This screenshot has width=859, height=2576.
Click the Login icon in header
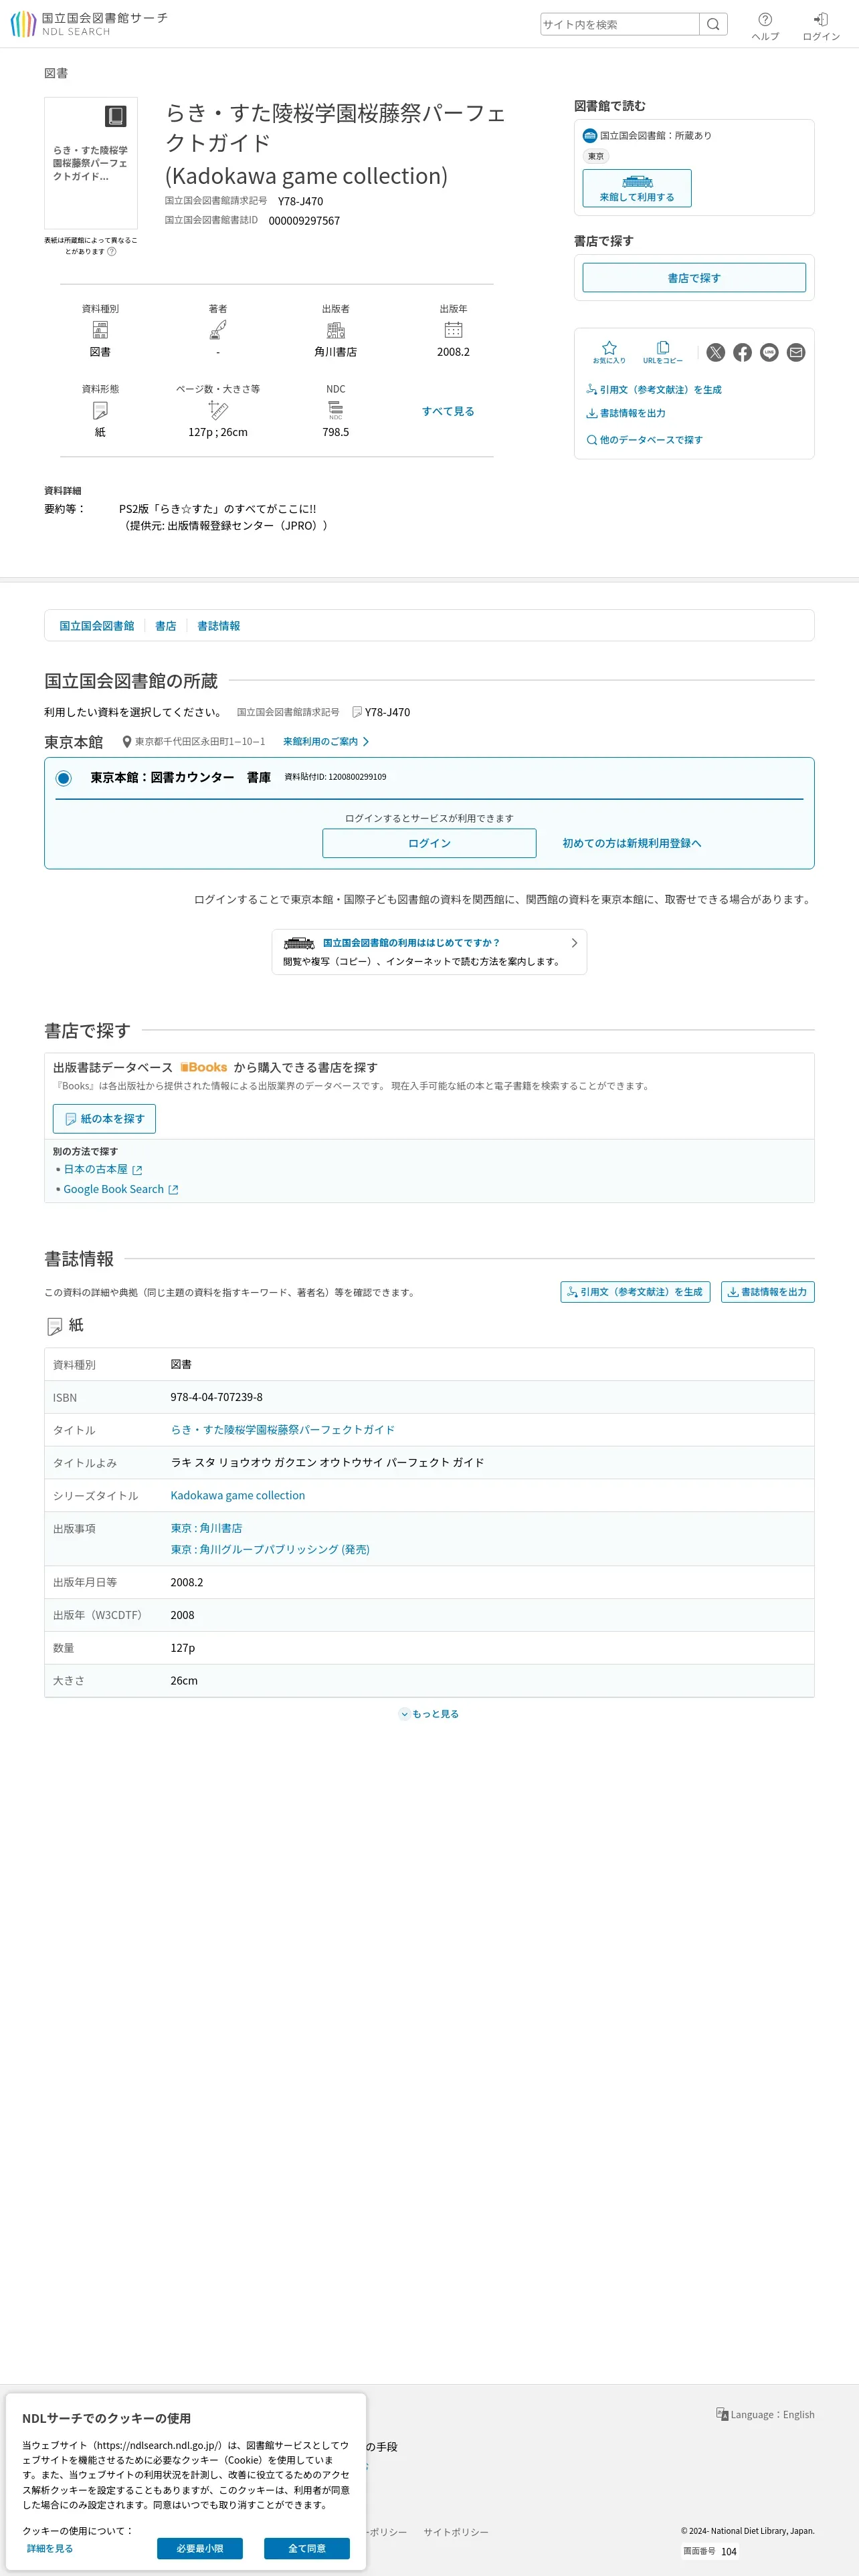(x=821, y=26)
